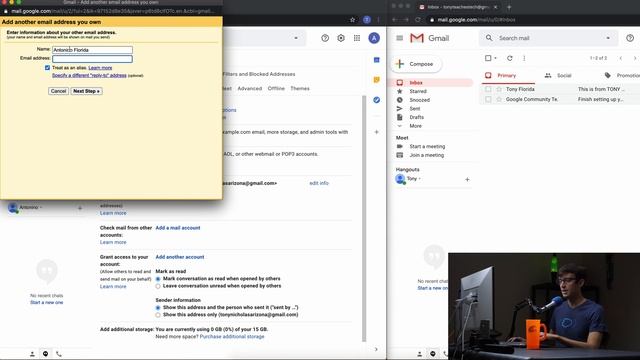Bookmark page with star icon in address bar
640x360 pixels.
pos(353,20)
